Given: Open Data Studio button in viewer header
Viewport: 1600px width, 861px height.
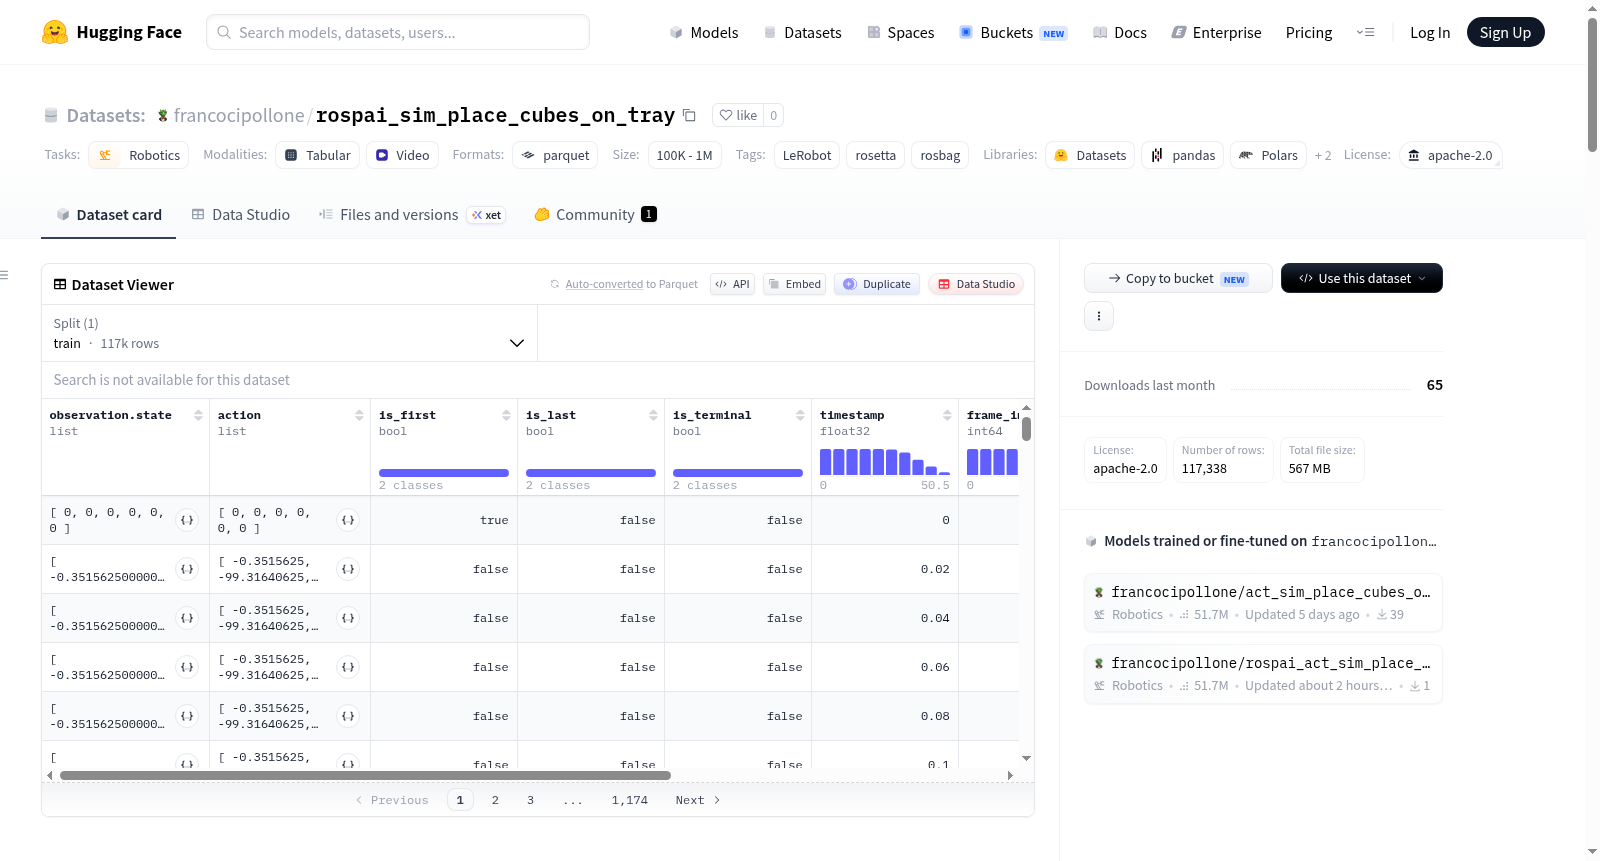Looking at the screenshot, I should 976,284.
